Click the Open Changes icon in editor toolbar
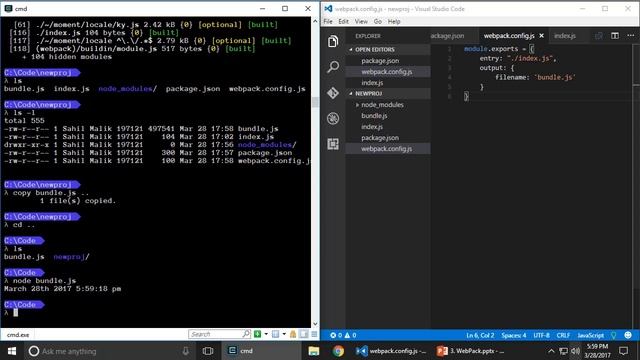 click(598, 36)
